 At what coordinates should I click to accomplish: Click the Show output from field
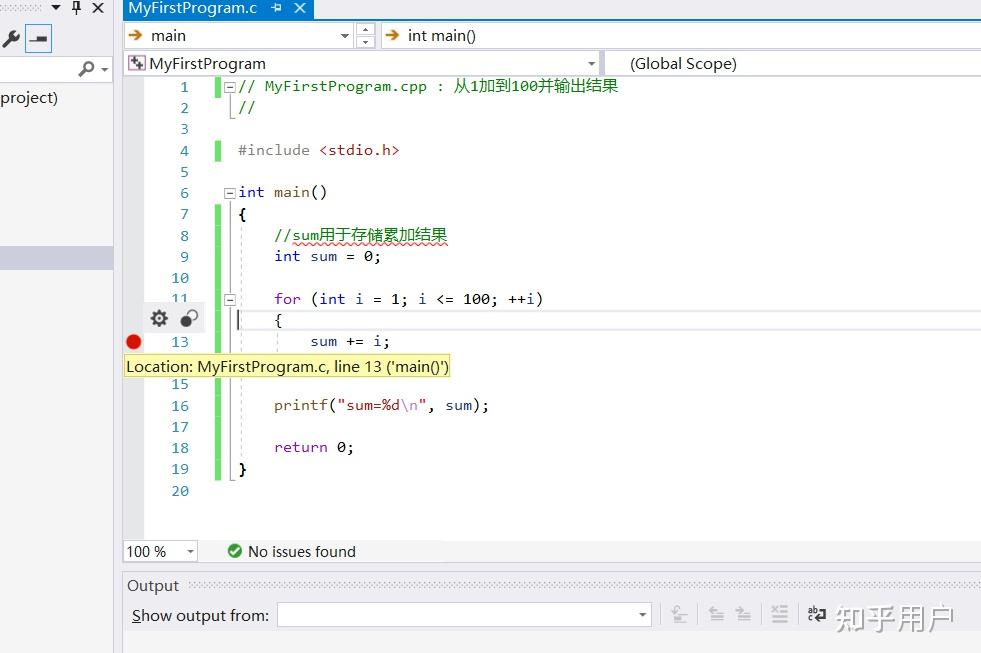coord(460,615)
